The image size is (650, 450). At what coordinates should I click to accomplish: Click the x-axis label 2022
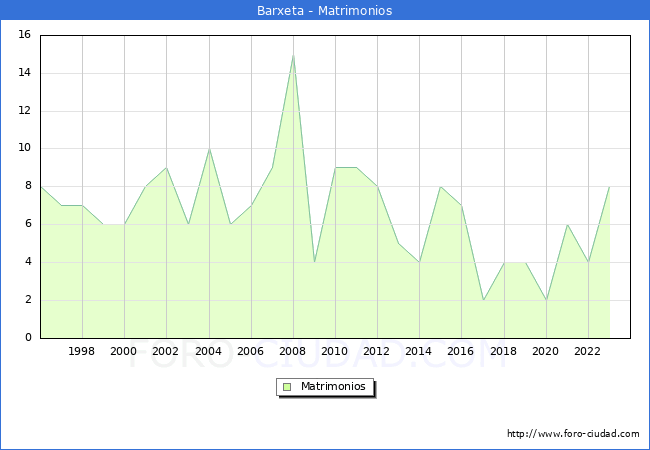tap(587, 351)
